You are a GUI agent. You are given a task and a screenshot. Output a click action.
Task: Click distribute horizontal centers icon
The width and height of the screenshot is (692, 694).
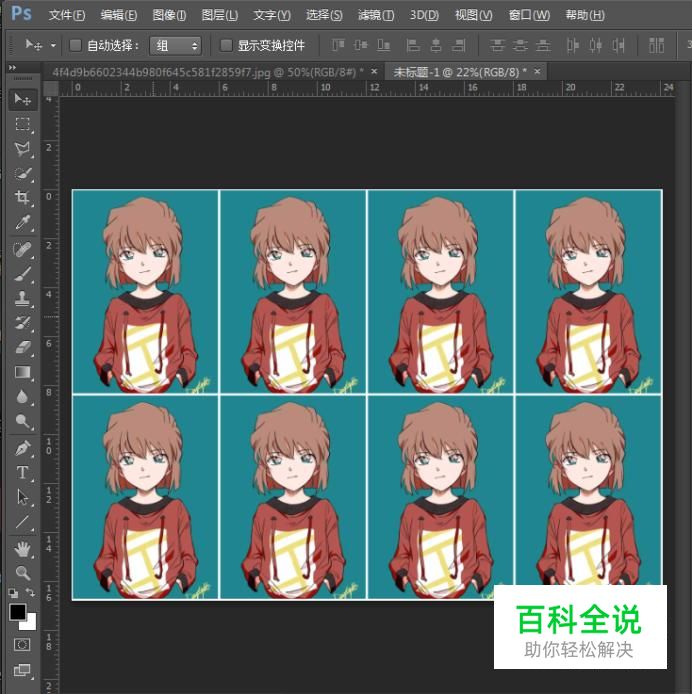pyautogui.click(x=595, y=45)
